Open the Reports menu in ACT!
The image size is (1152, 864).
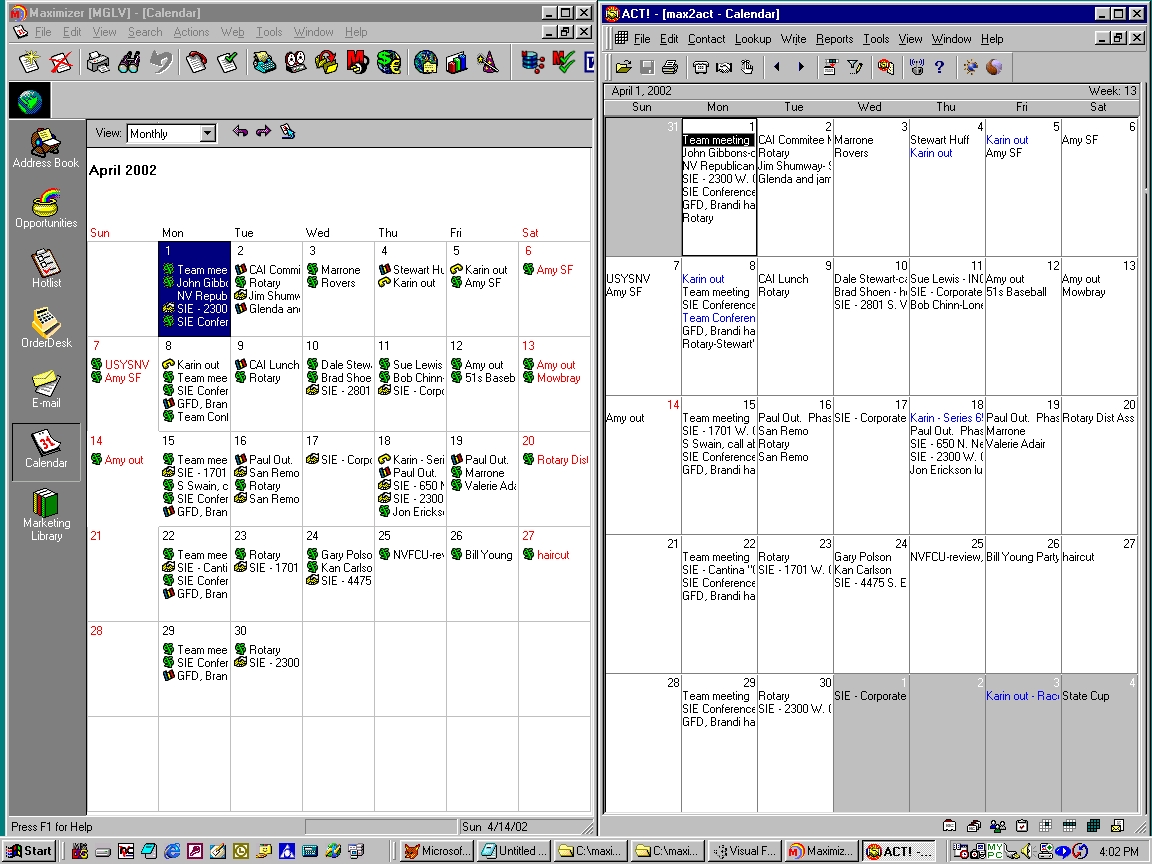coord(835,39)
